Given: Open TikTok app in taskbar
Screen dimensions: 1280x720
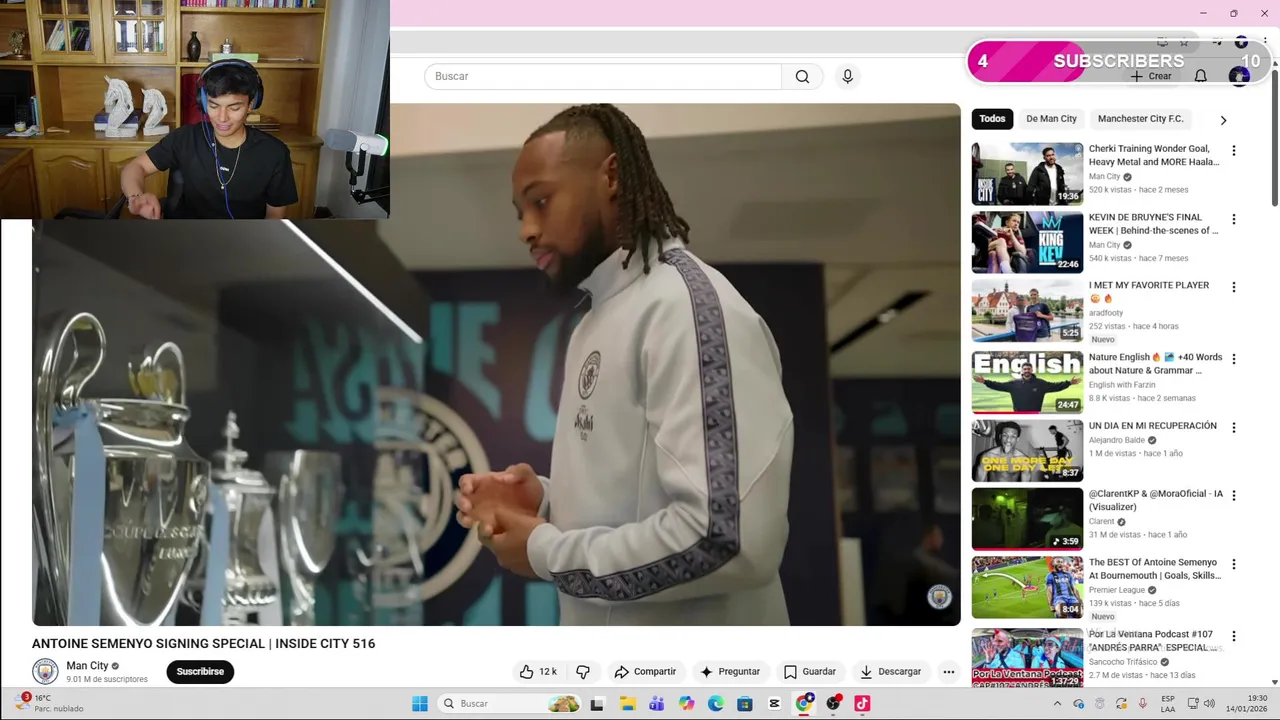Looking at the screenshot, I should (x=862, y=703).
